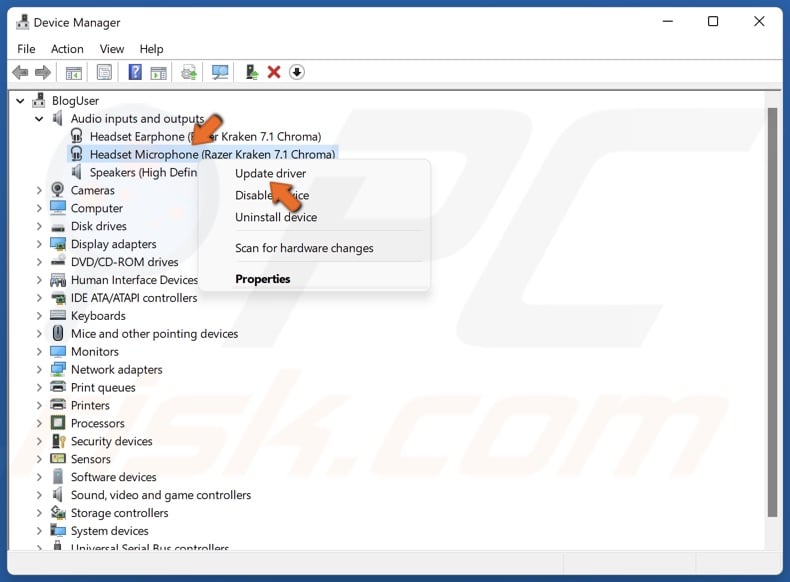Expand the Monitors chevron
The image size is (790, 582).
click(x=39, y=351)
